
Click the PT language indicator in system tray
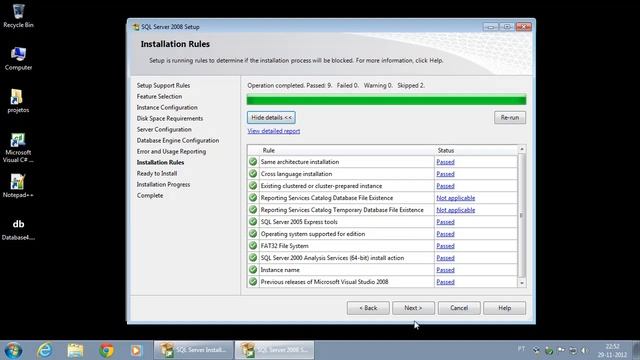click(522, 349)
